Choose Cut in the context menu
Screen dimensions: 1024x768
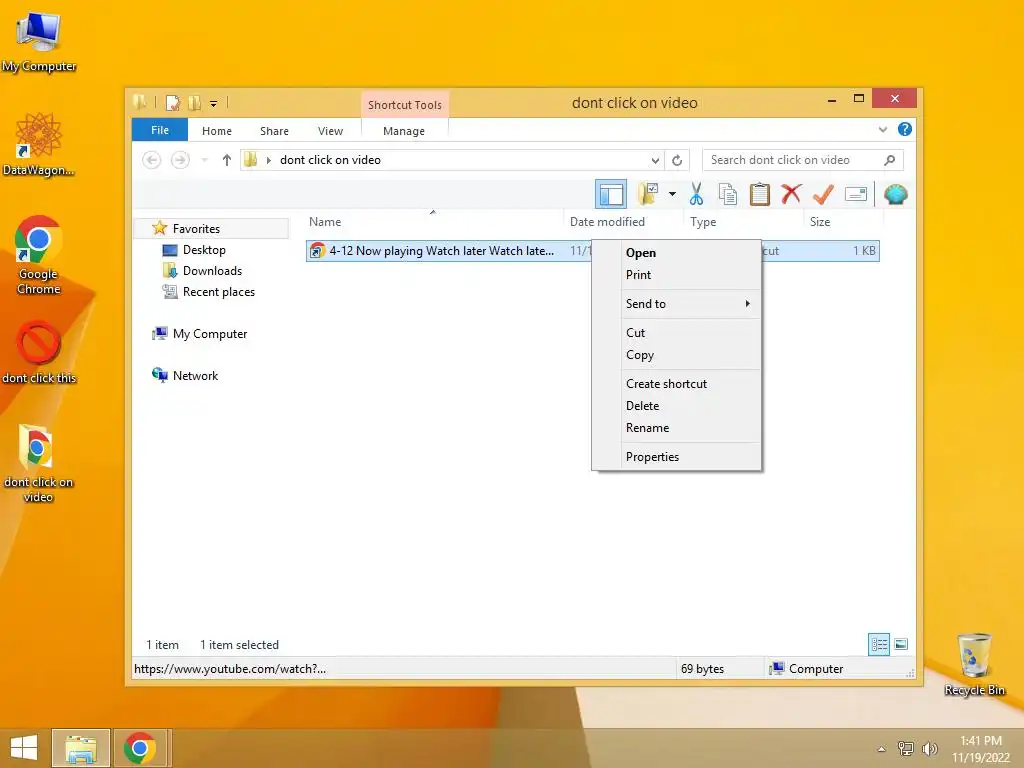(677, 332)
